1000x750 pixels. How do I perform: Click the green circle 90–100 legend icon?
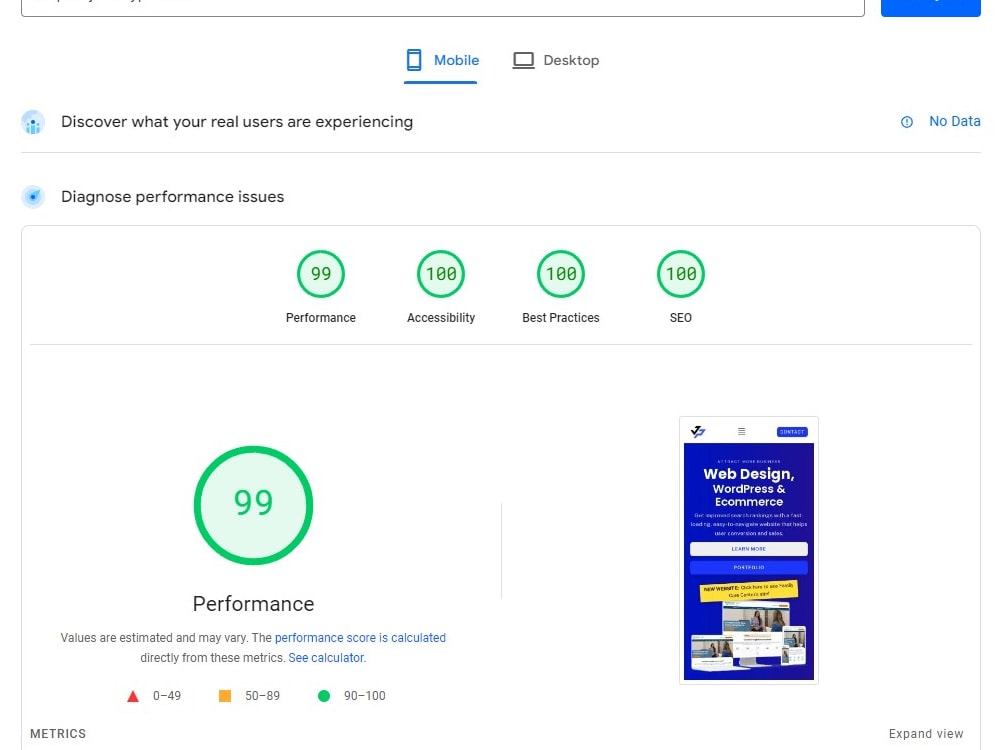324,696
